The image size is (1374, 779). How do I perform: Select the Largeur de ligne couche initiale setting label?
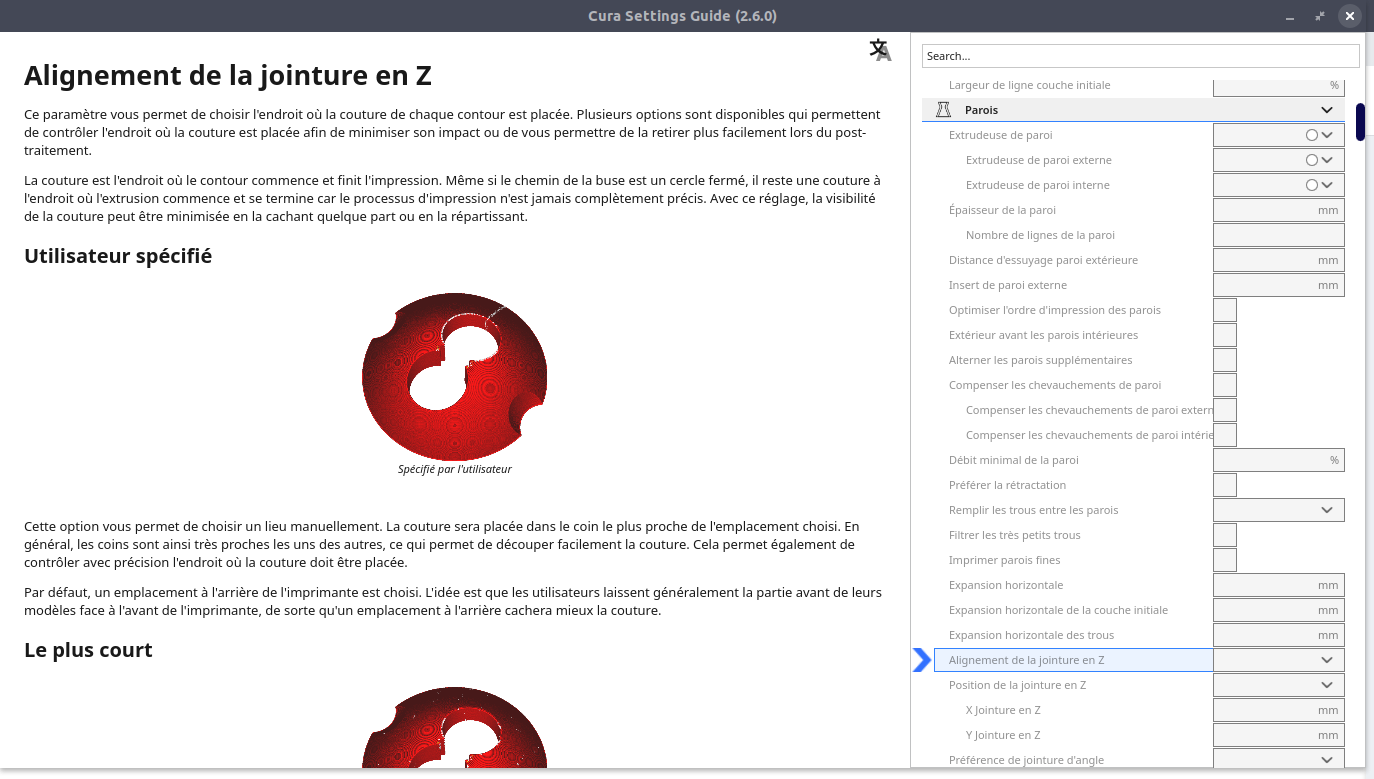tap(1029, 86)
